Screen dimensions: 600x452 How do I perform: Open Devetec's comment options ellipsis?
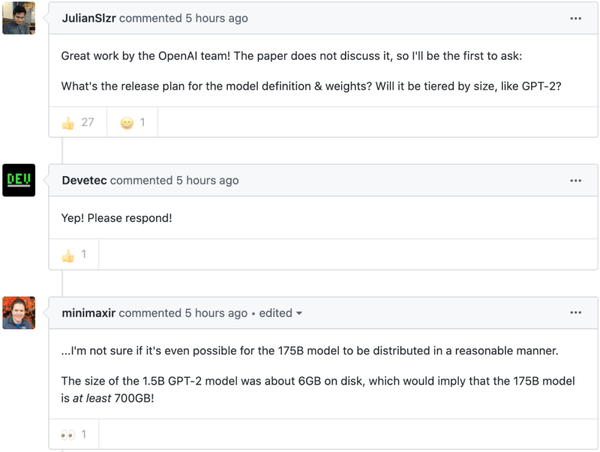[575, 181]
